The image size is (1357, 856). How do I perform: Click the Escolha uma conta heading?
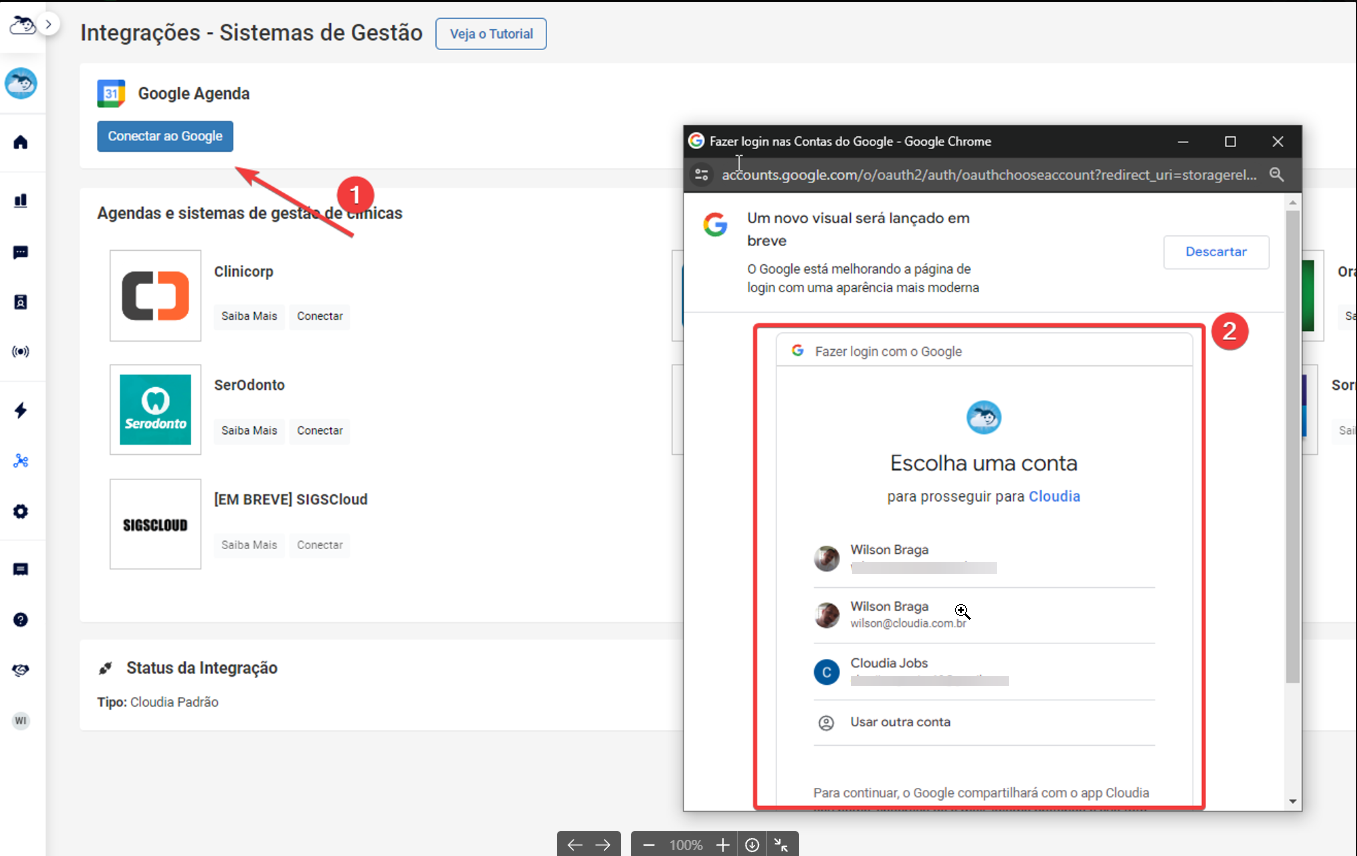click(984, 464)
